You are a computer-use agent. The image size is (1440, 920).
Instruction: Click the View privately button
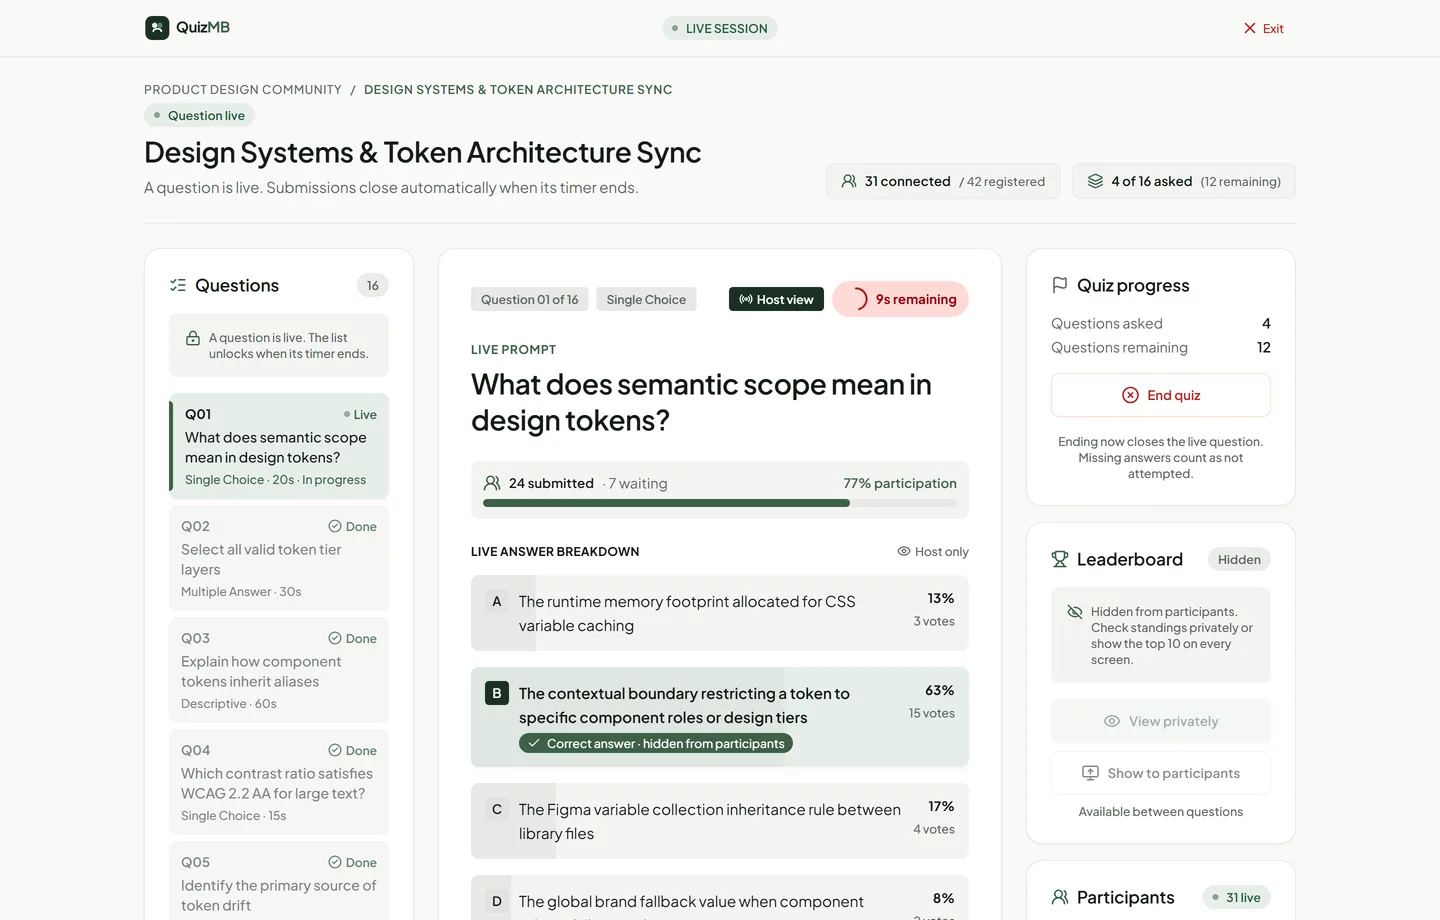pos(1161,721)
